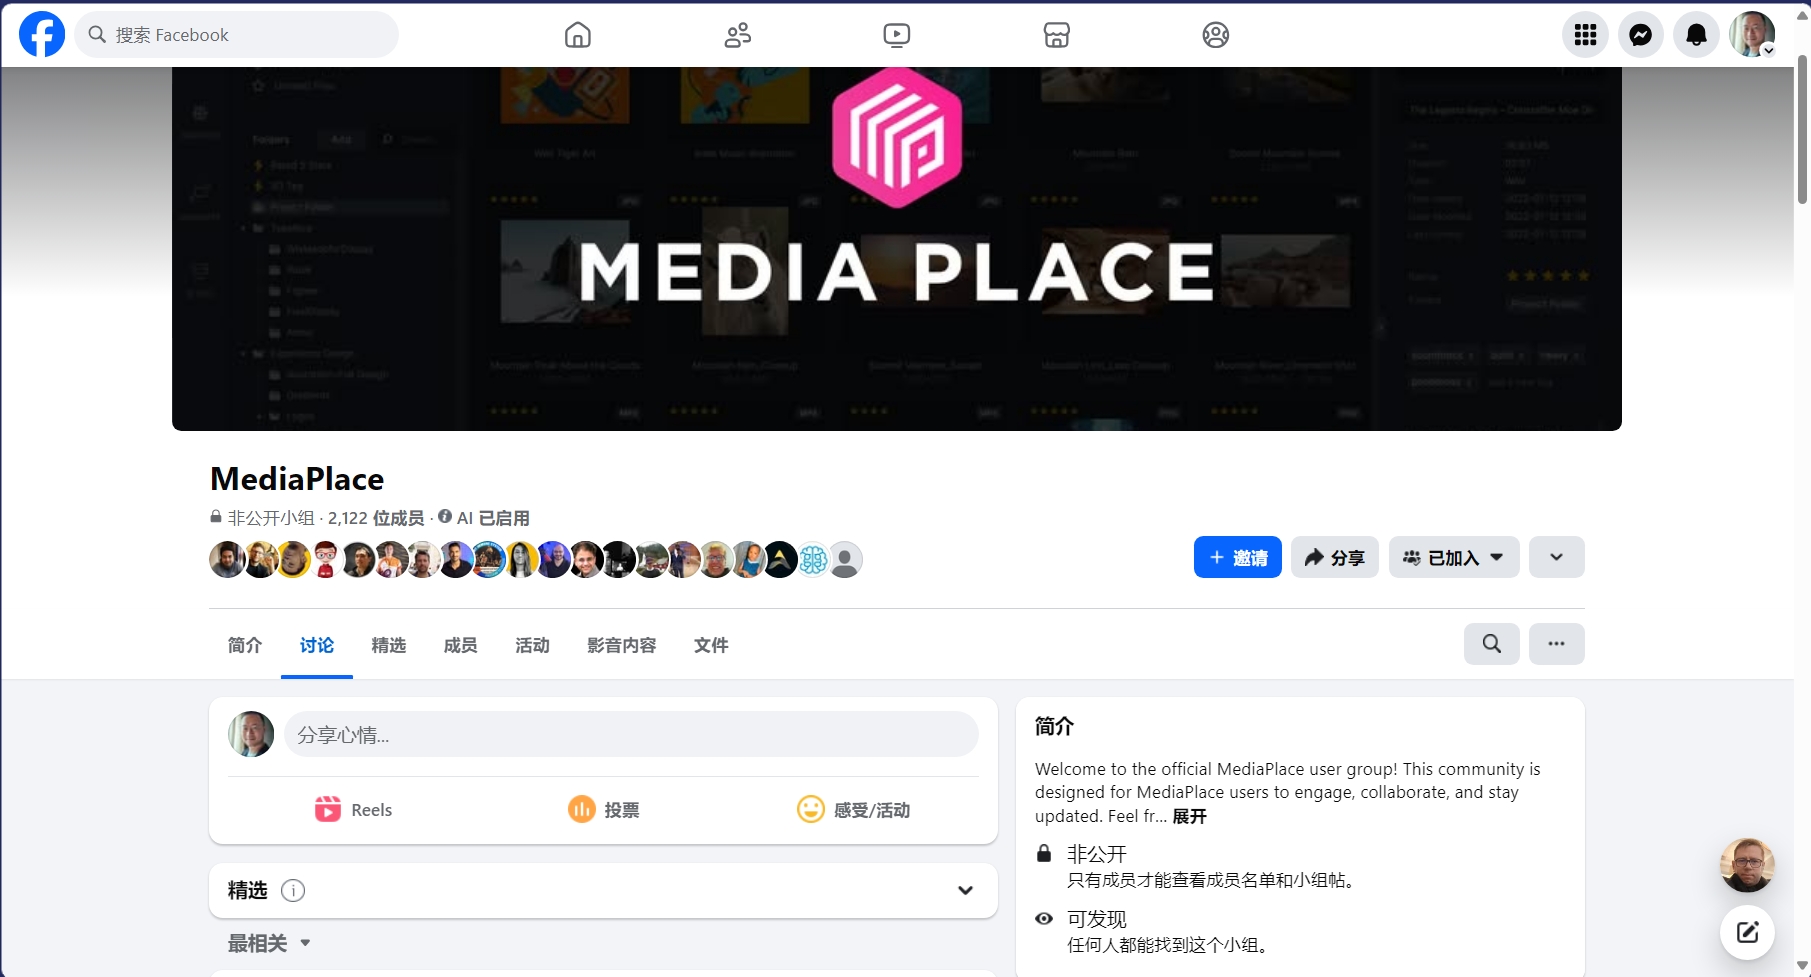This screenshot has width=1811, height=977.
Task: Open the Marketplace icon
Action: pos(1056,35)
